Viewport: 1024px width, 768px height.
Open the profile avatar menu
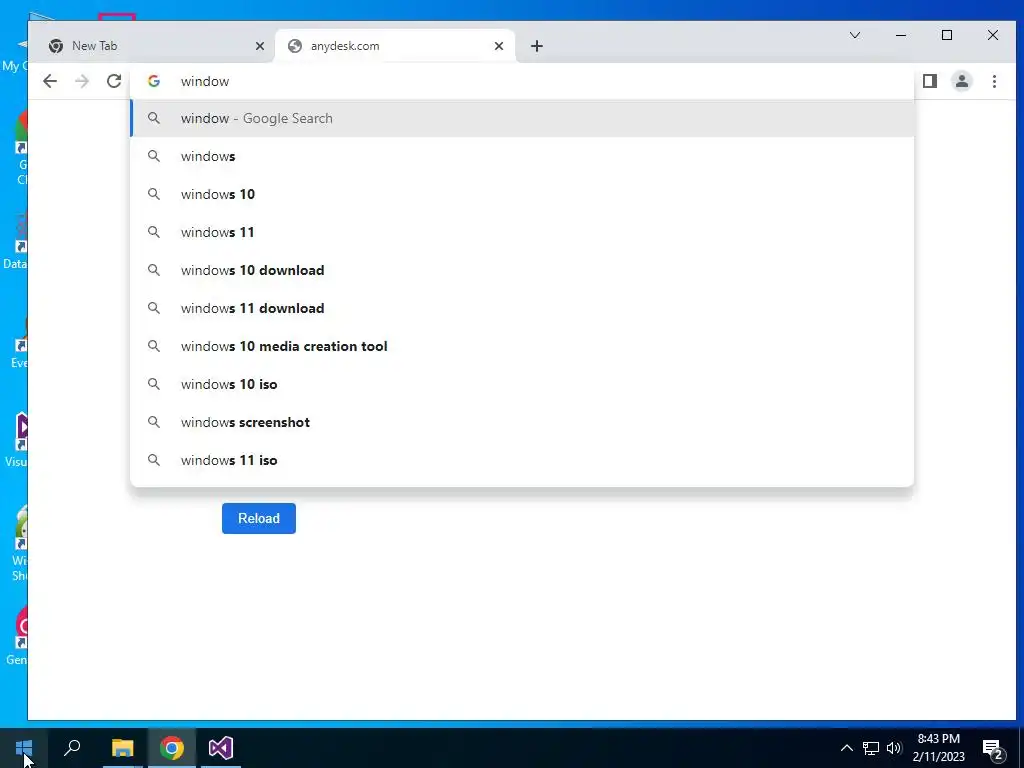tap(962, 81)
